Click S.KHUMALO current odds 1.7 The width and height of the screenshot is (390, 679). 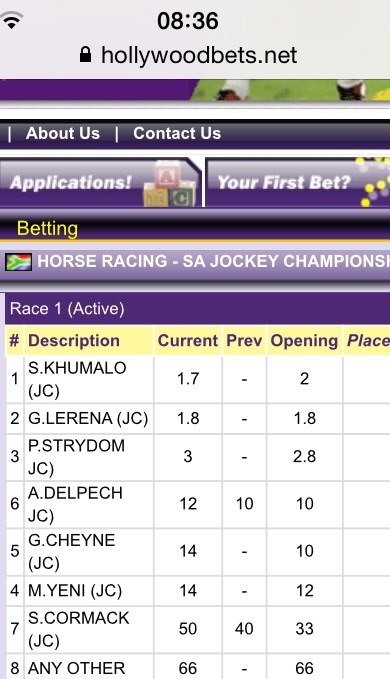click(x=188, y=379)
